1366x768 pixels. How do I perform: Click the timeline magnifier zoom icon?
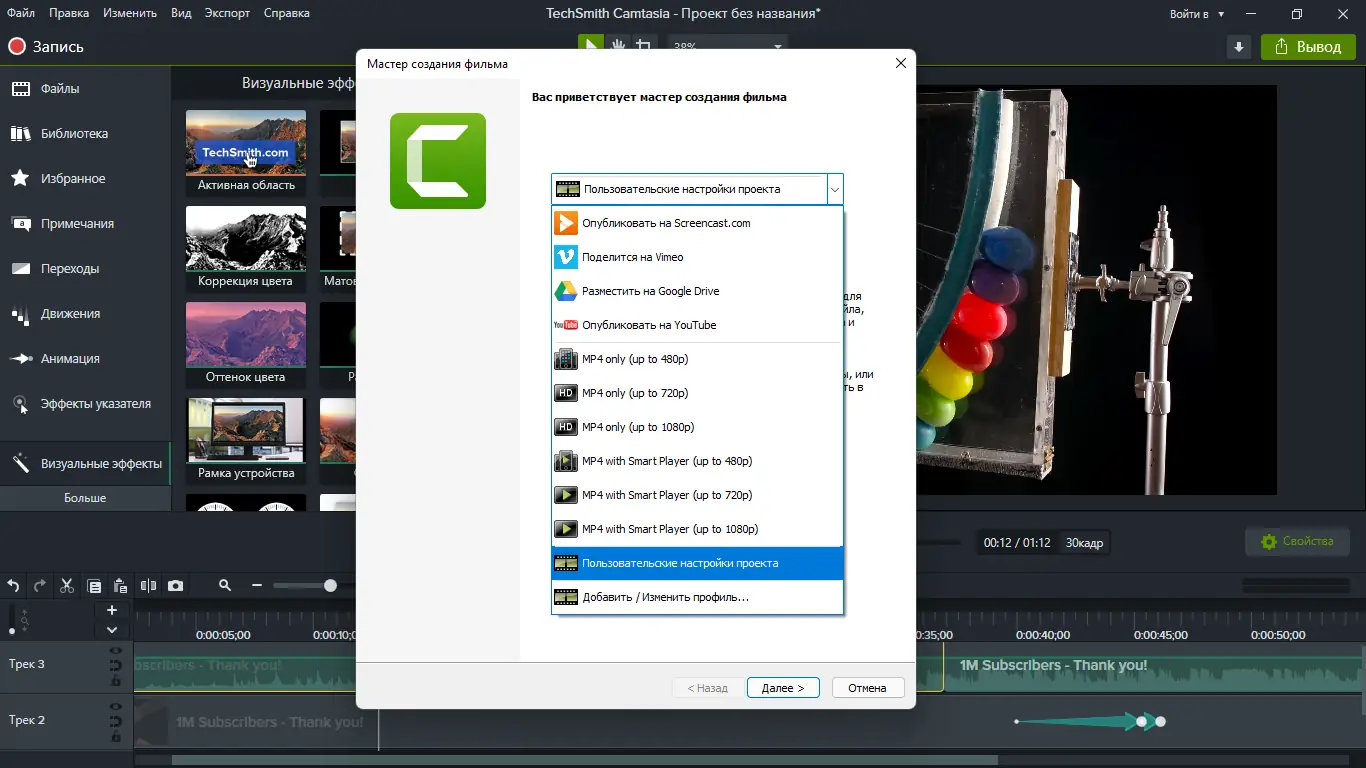[x=225, y=586]
